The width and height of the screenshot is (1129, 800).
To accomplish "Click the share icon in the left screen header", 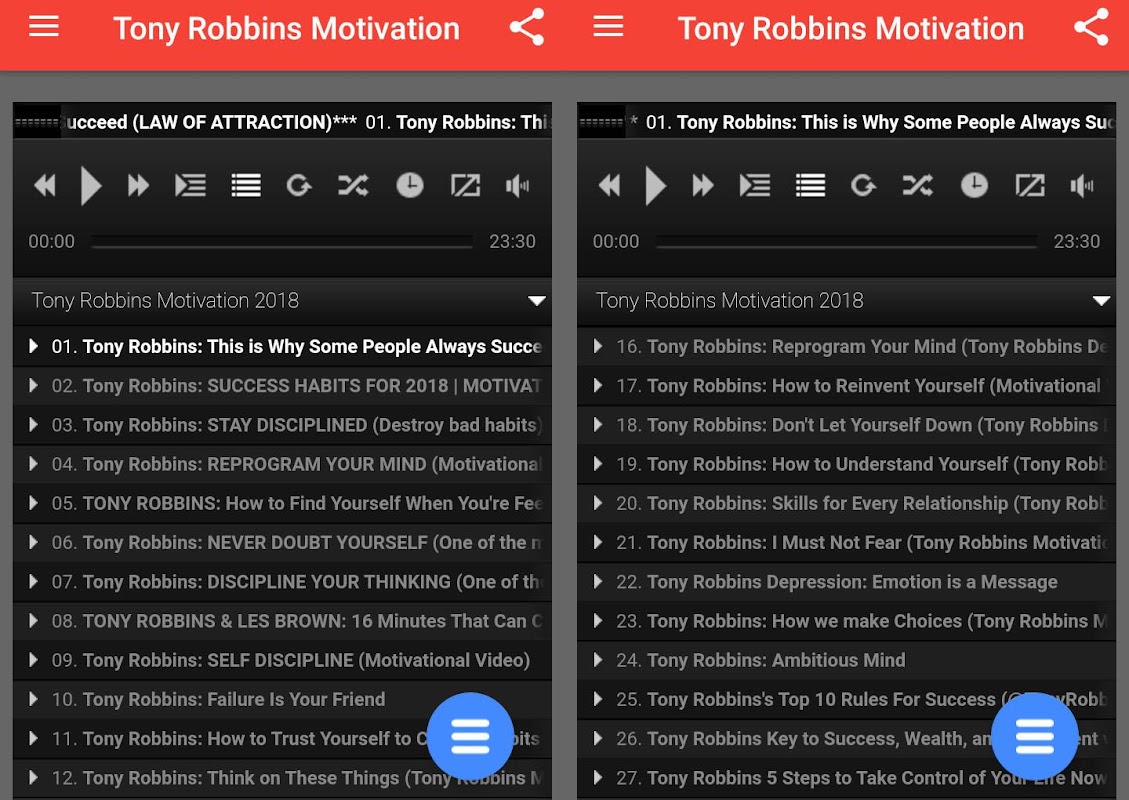I will click(x=527, y=28).
